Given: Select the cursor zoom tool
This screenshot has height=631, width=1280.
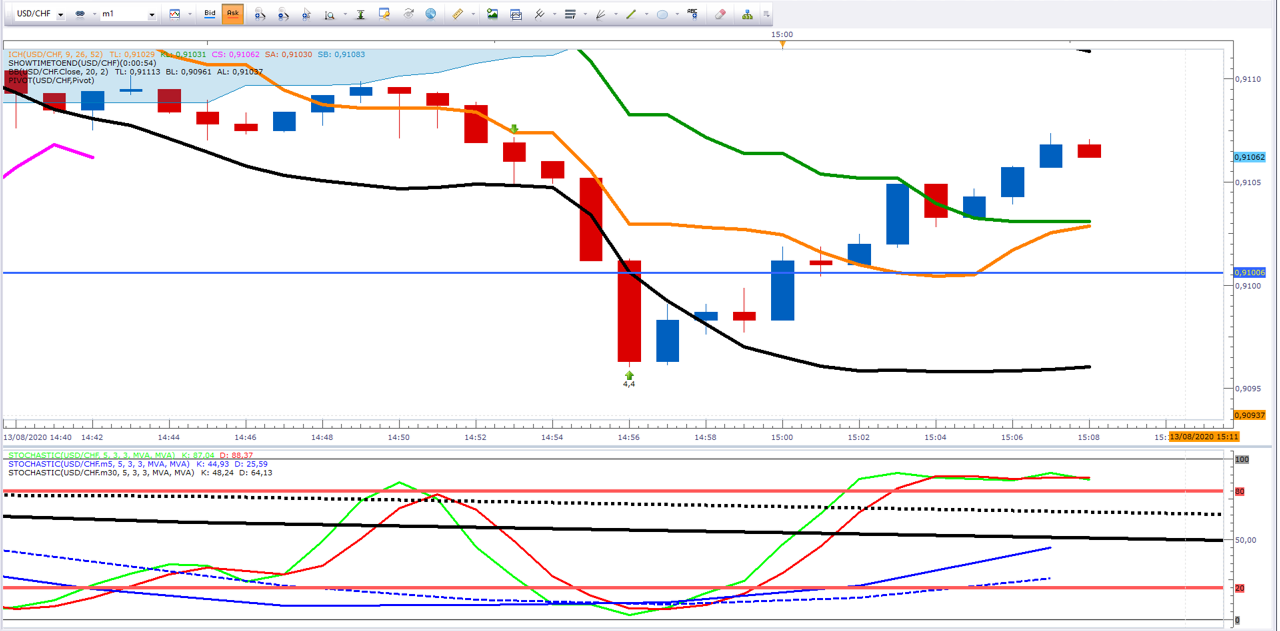Looking at the screenshot, I should point(306,14).
